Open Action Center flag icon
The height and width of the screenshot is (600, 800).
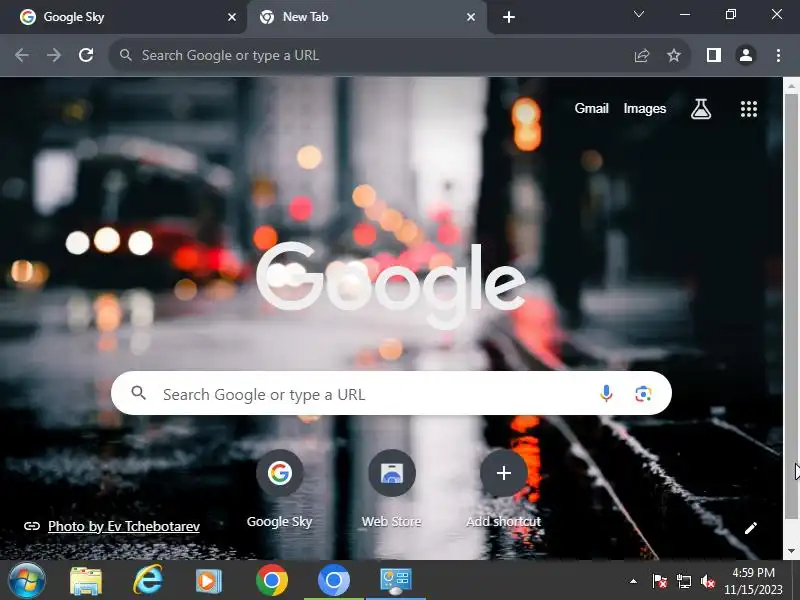[x=659, y=581]
